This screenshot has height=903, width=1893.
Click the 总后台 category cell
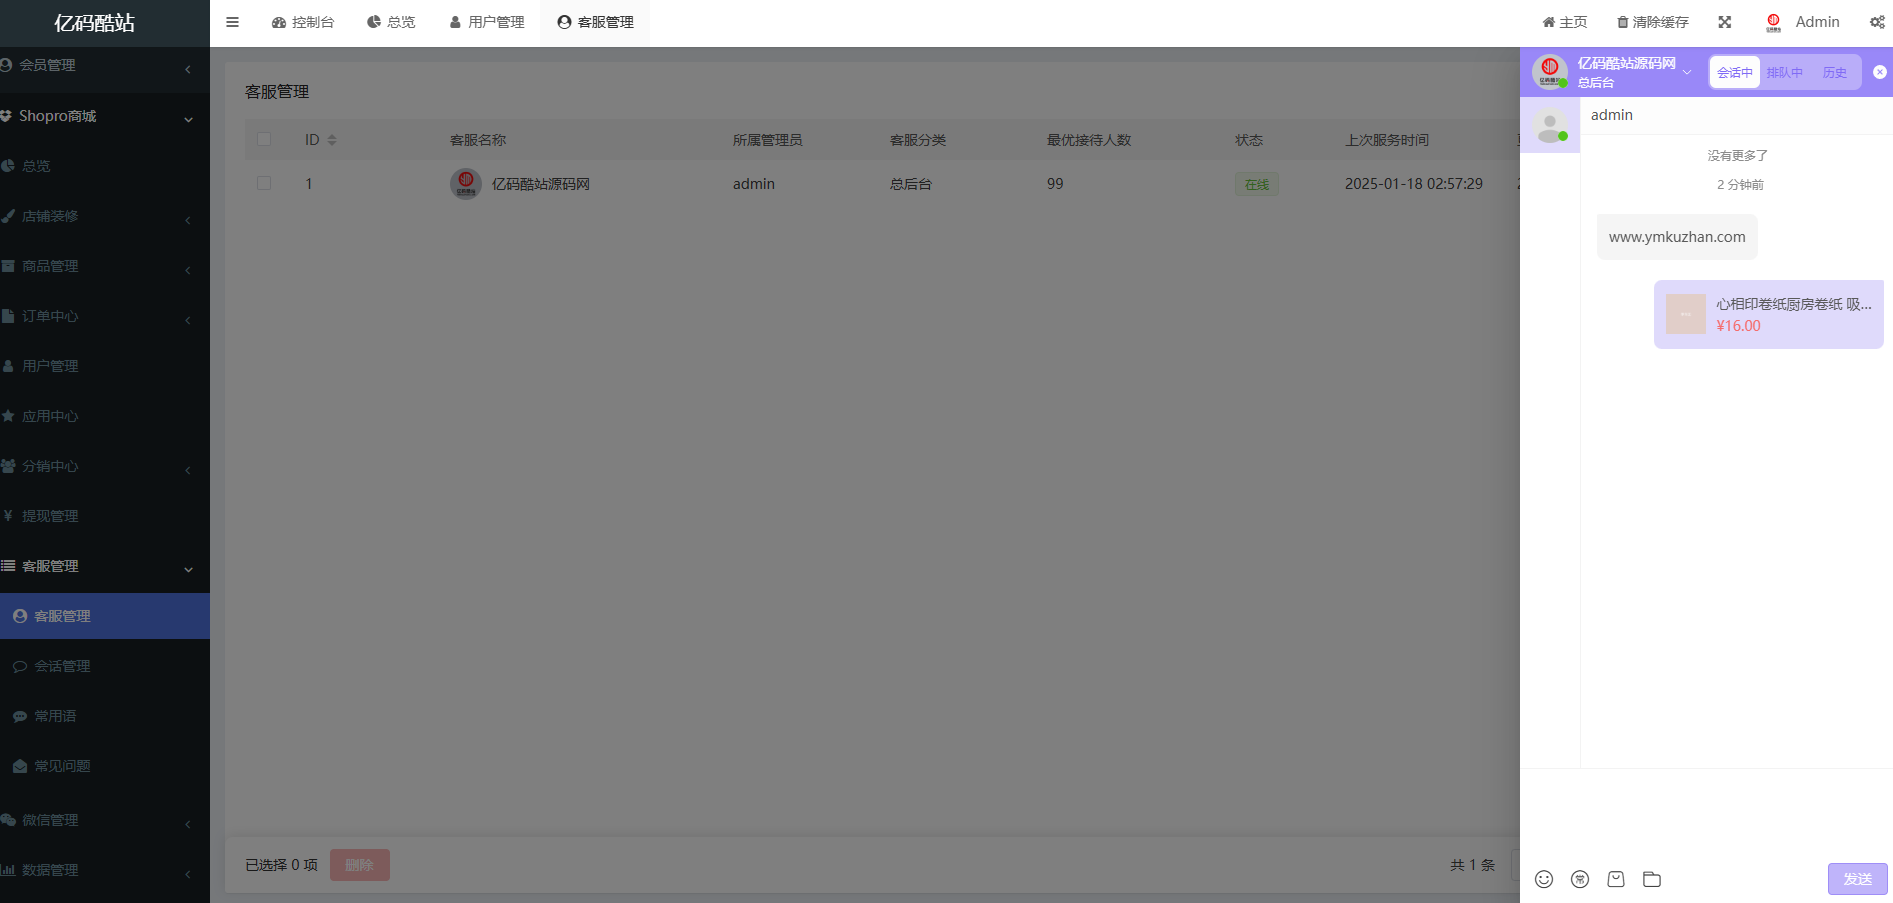click(911, 184)
